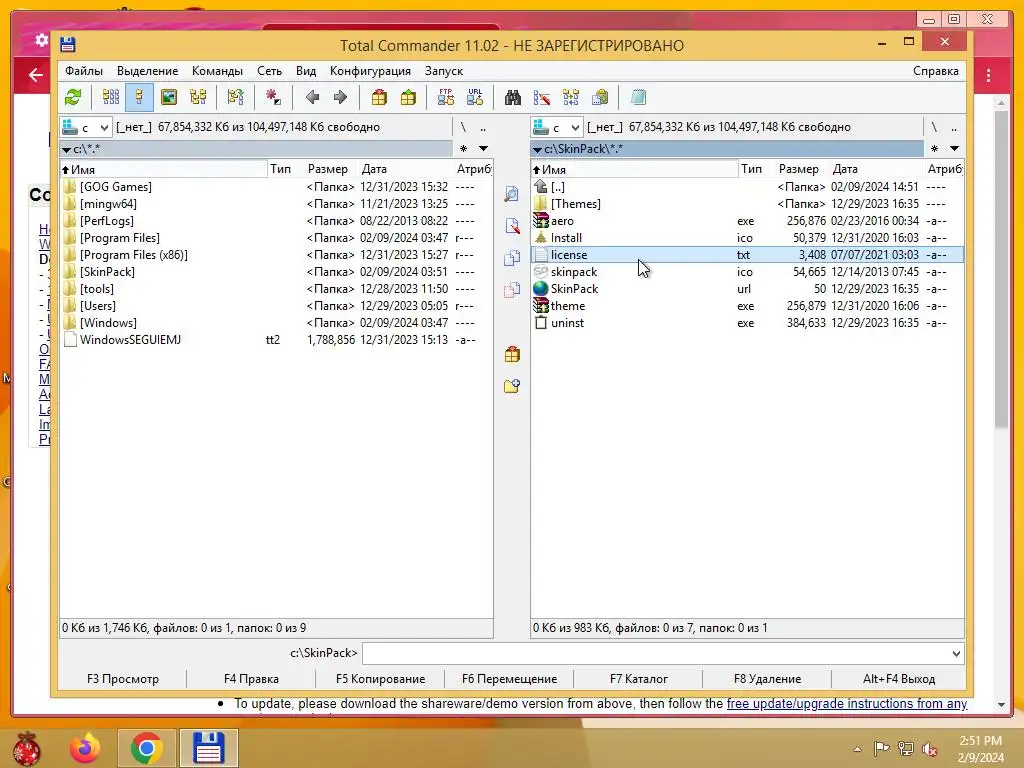The image size is (1024, 768).
Task: Open right panel favorites asterisk button
Action: 935,149
